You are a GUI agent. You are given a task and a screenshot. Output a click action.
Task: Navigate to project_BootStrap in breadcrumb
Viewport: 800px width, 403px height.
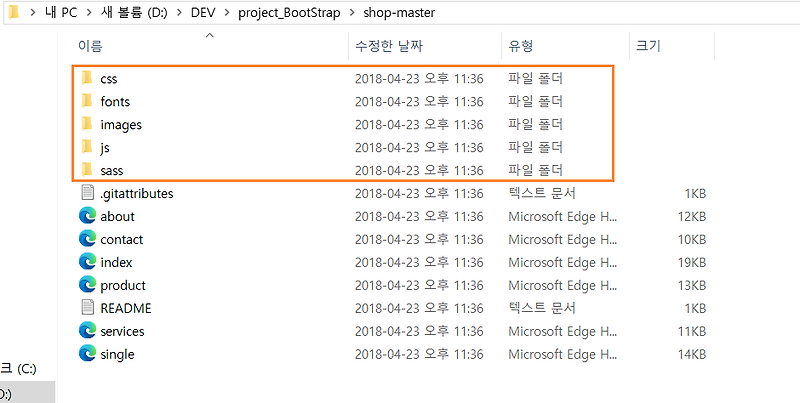(x=289, y=13)
